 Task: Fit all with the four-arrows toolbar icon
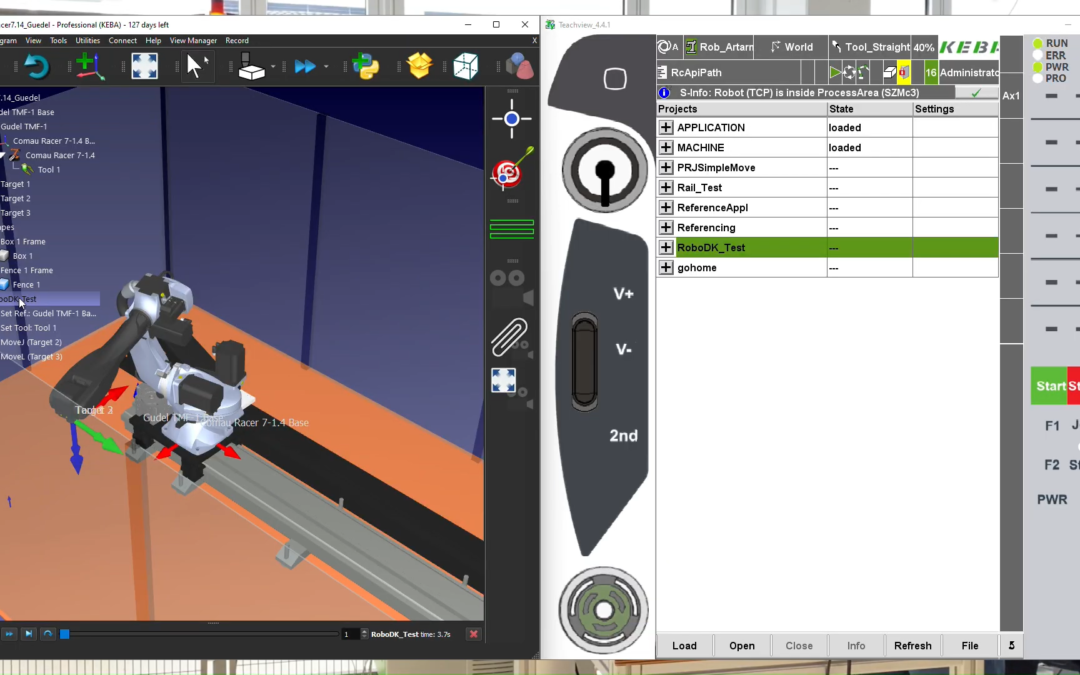[x=144, y=67]
